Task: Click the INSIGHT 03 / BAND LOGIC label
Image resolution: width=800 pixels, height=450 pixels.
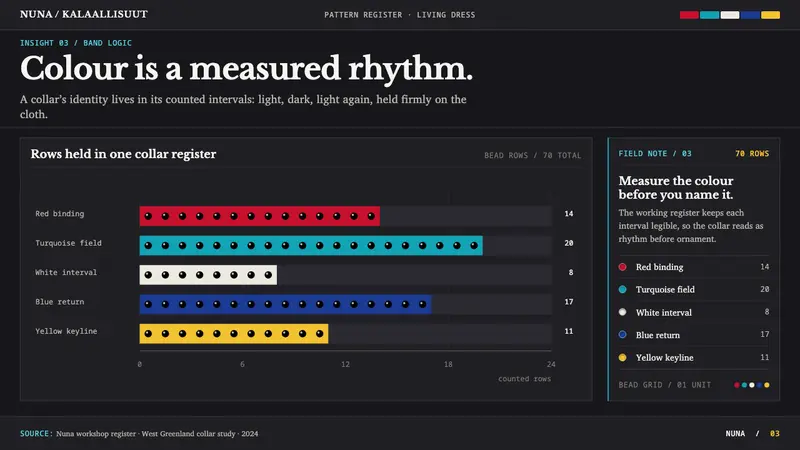Action: tap(76, 43)
